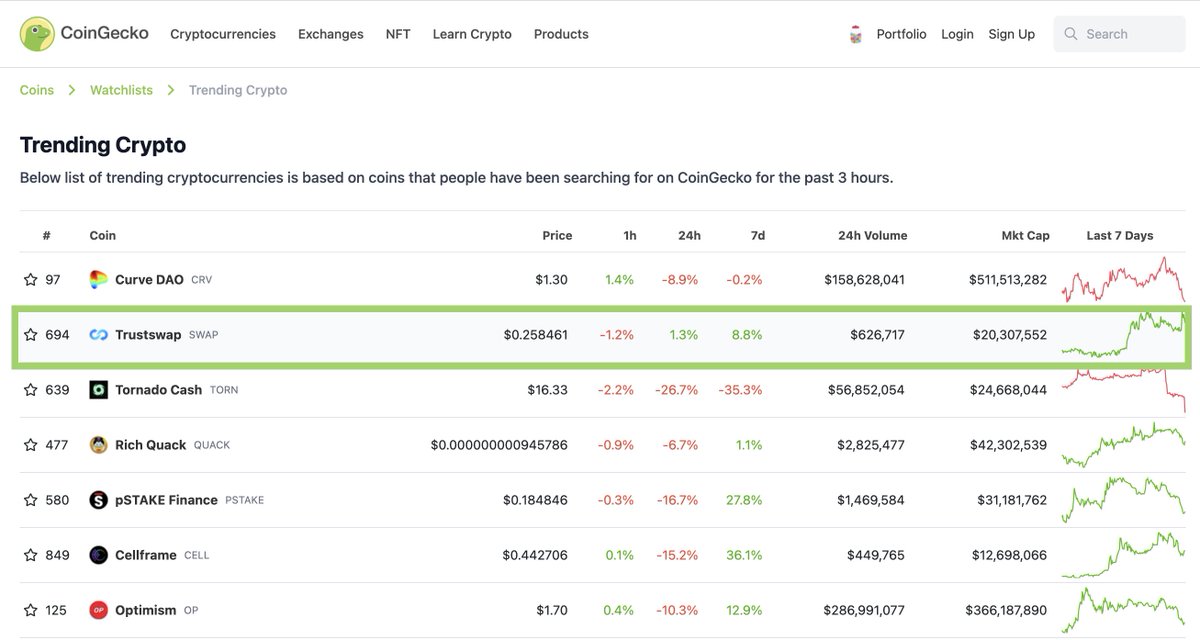Sort by the 24h Volume column header
Image resolution: width=1200 pixels, height=640 pixels.
pyautogui.click(x=873, y=236)
